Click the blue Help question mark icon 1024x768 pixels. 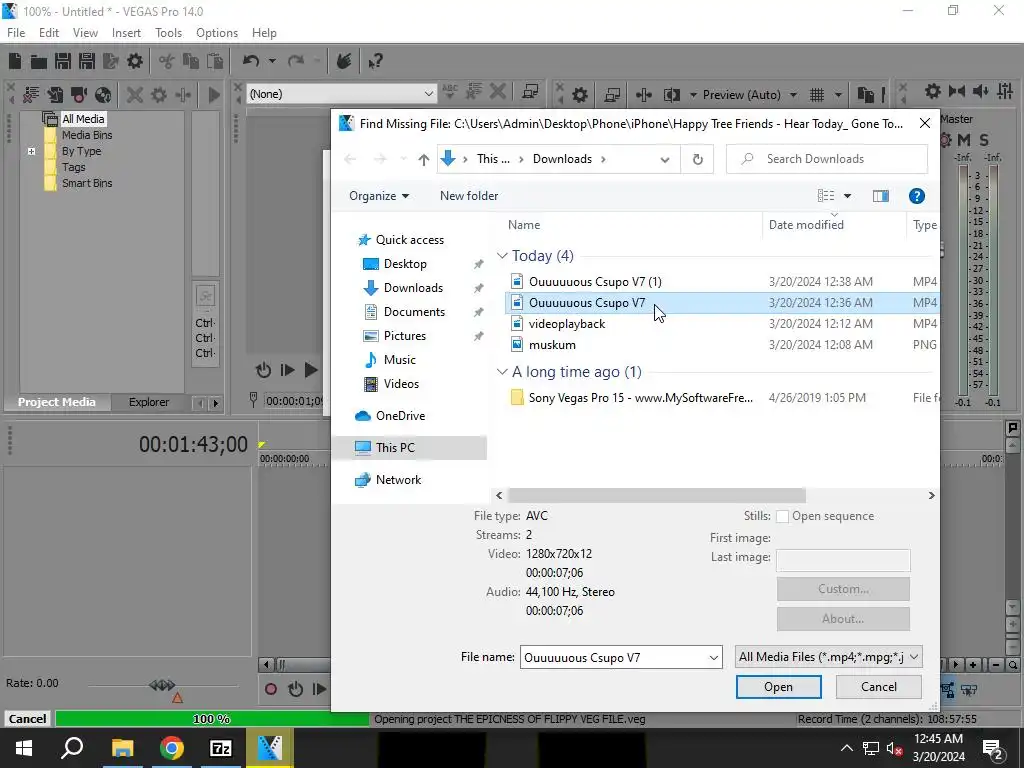pyautogui.click(x=916, y=196)
